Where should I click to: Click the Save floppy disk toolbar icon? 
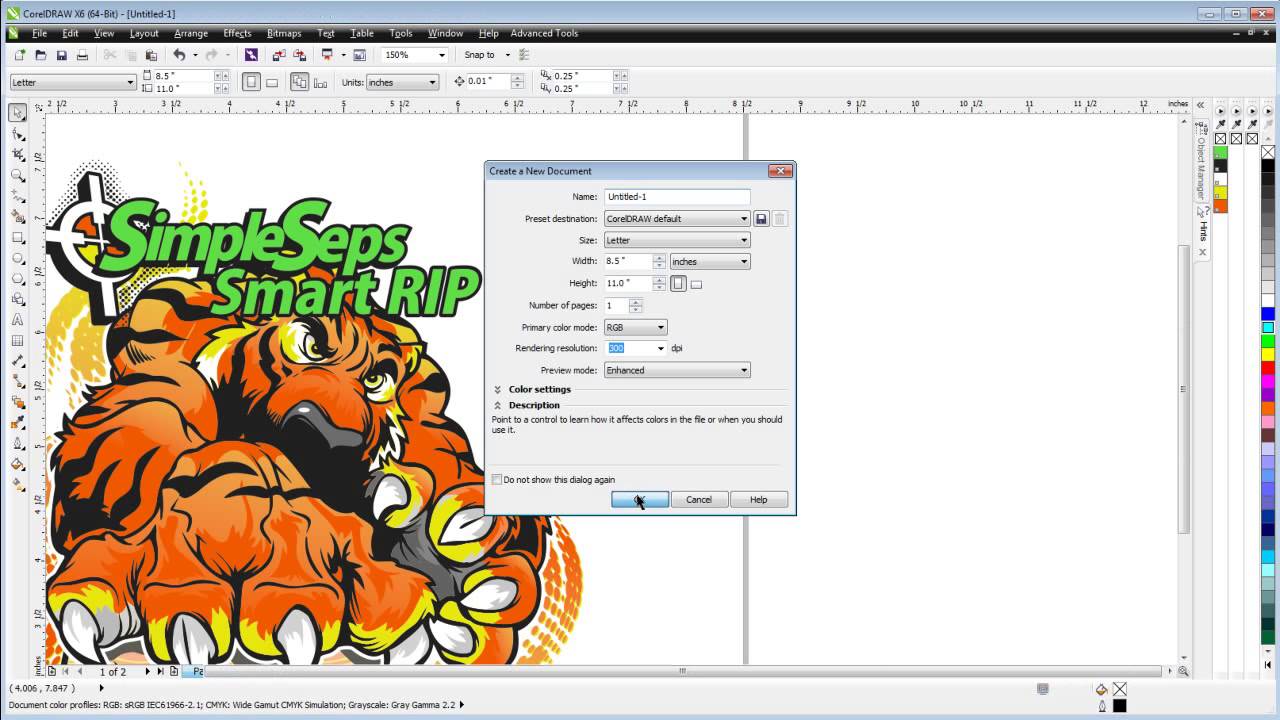(61, 55)
